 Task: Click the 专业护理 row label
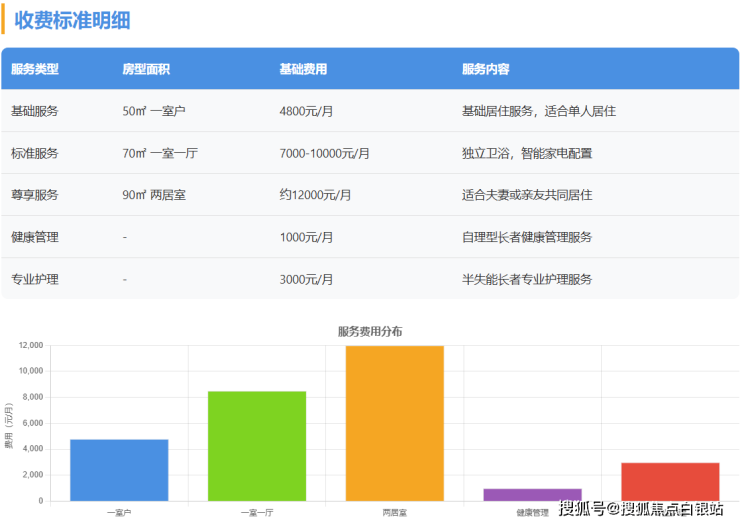click(x=35, y=280)
